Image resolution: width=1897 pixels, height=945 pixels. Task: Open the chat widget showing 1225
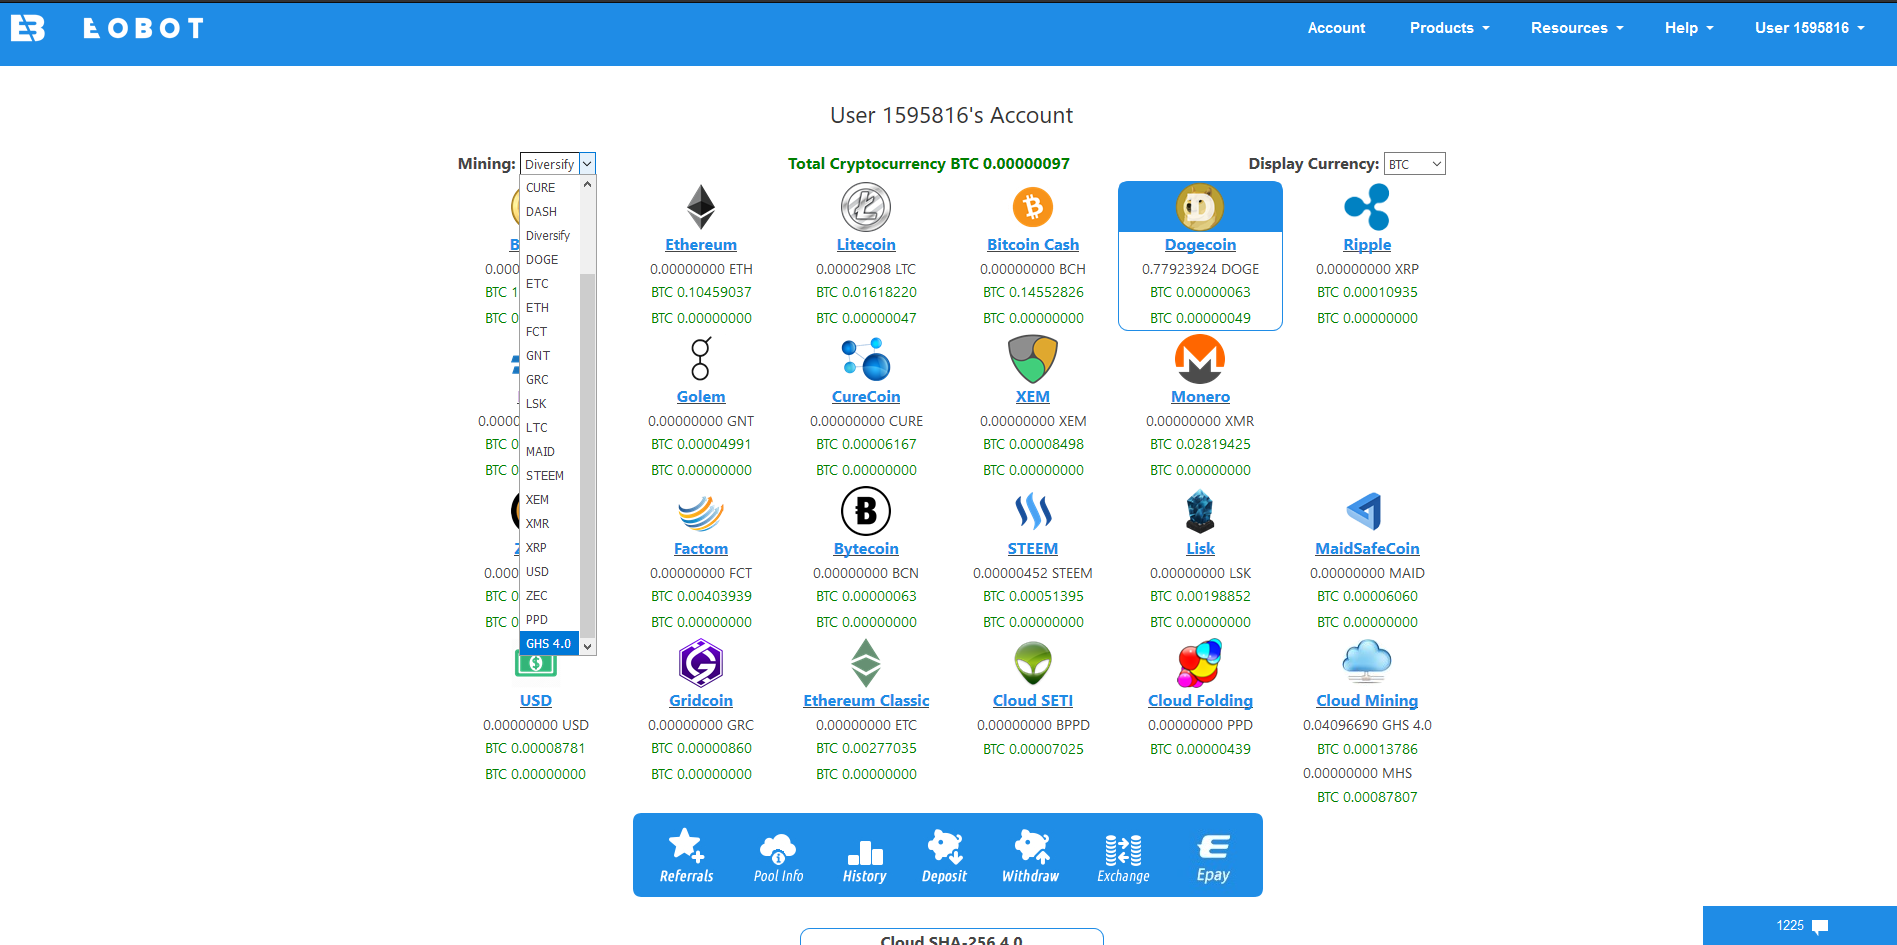1800,926
